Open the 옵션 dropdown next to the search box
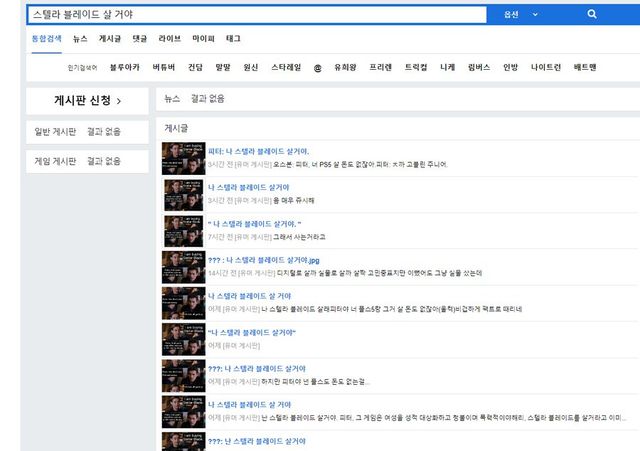This screenshot has width=640, height=451. coord(521,14)
